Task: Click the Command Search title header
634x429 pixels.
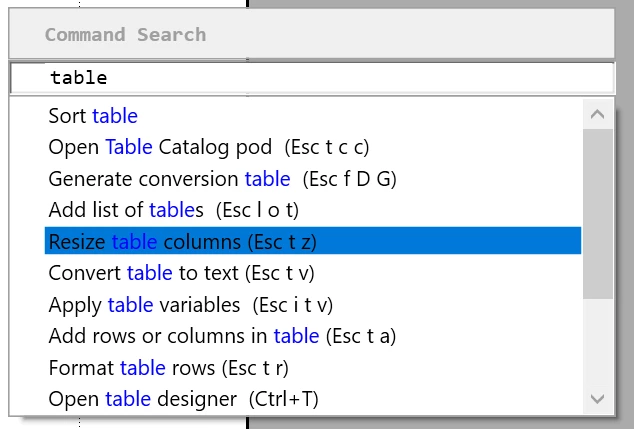Action: 125,35
